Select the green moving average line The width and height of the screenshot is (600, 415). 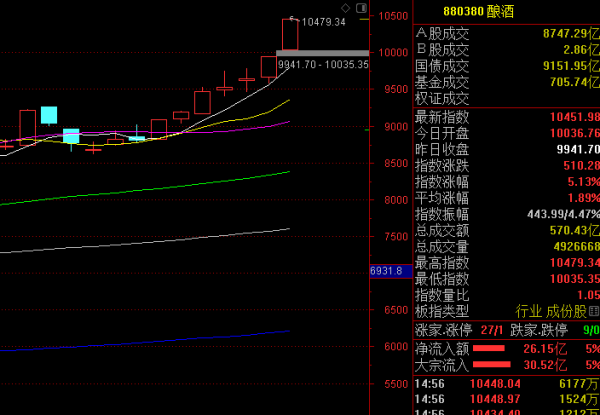click(150, 190)
